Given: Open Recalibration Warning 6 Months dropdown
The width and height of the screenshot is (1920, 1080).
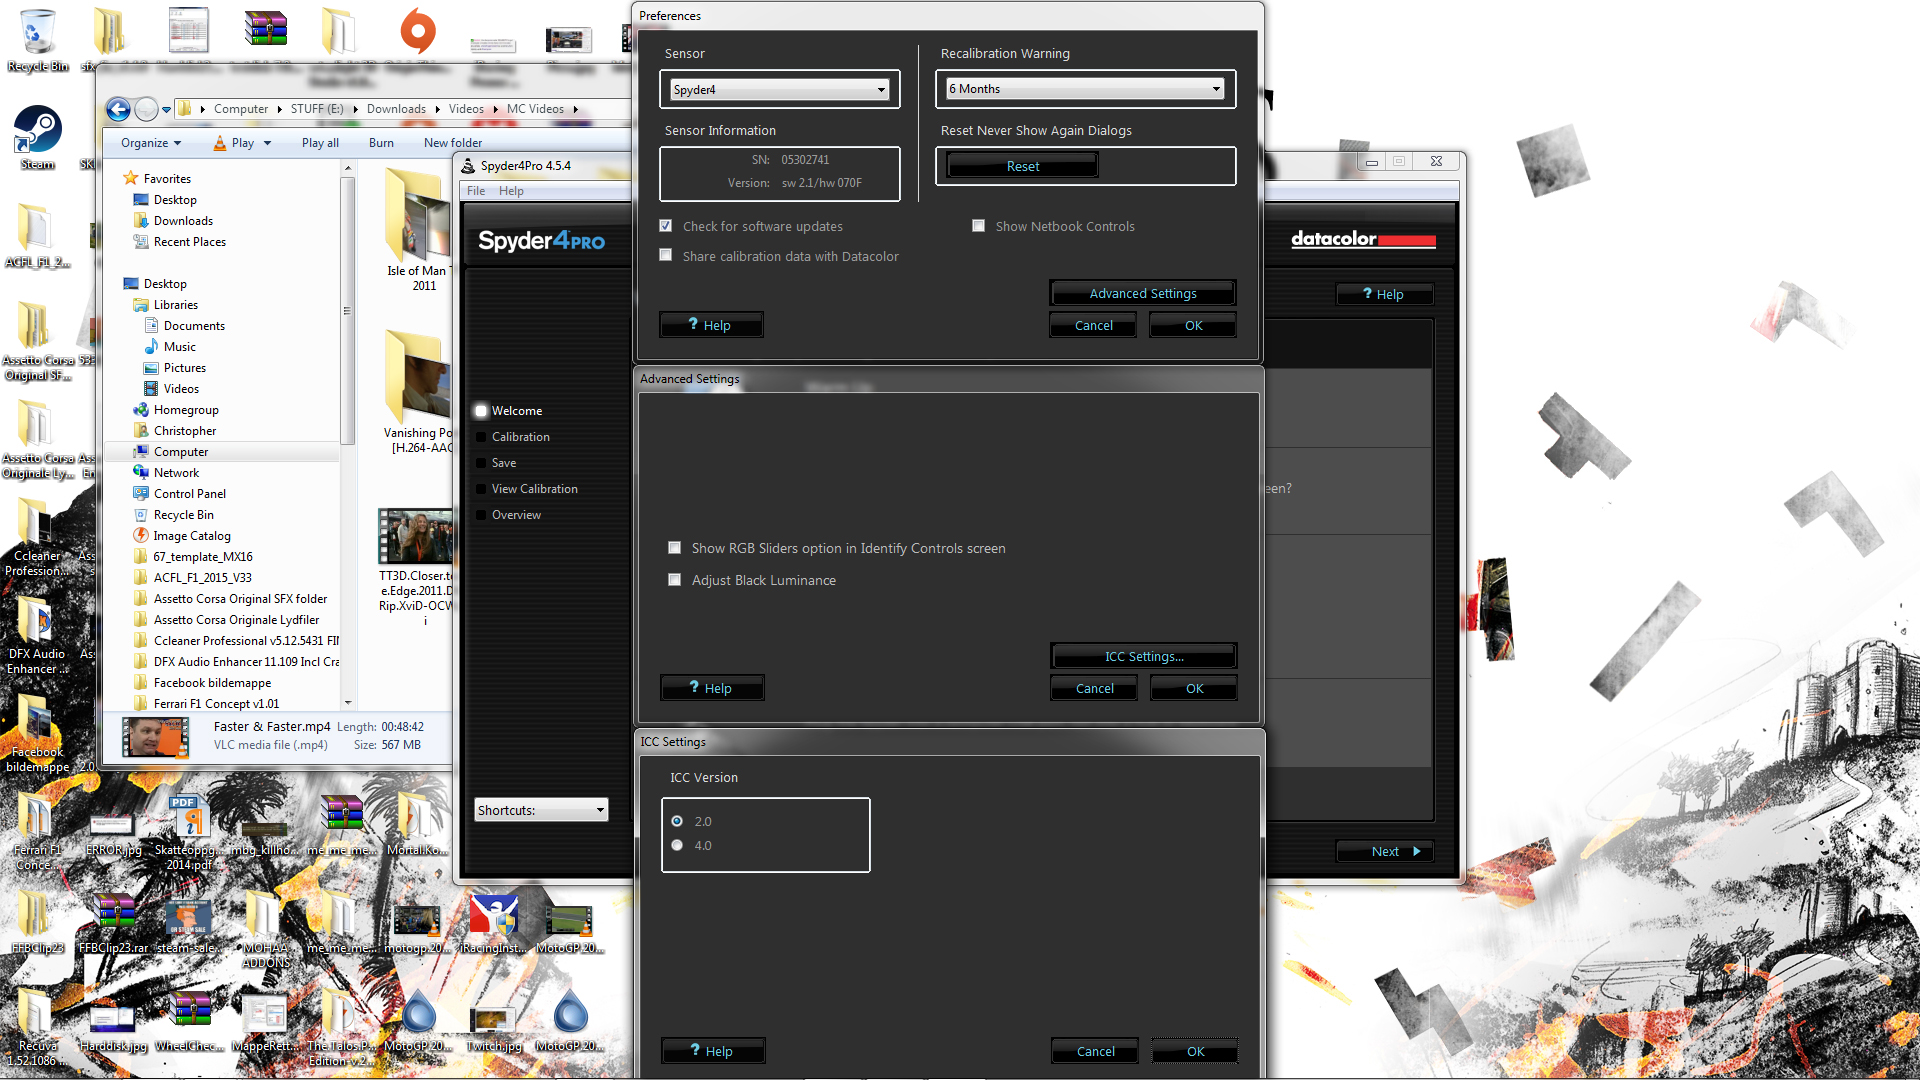Looking at the screenshot, I should click(1085, 89).
